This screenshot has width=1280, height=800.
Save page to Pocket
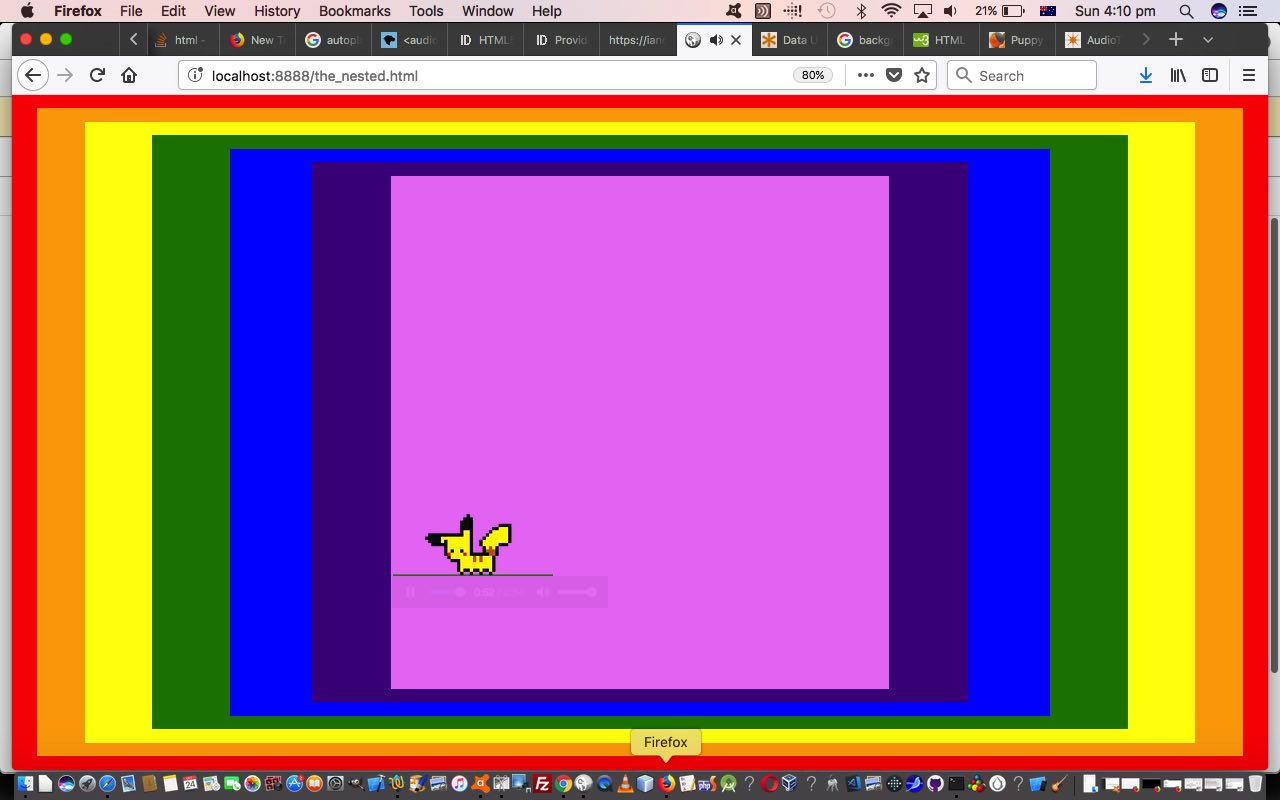tap(894, 75)
